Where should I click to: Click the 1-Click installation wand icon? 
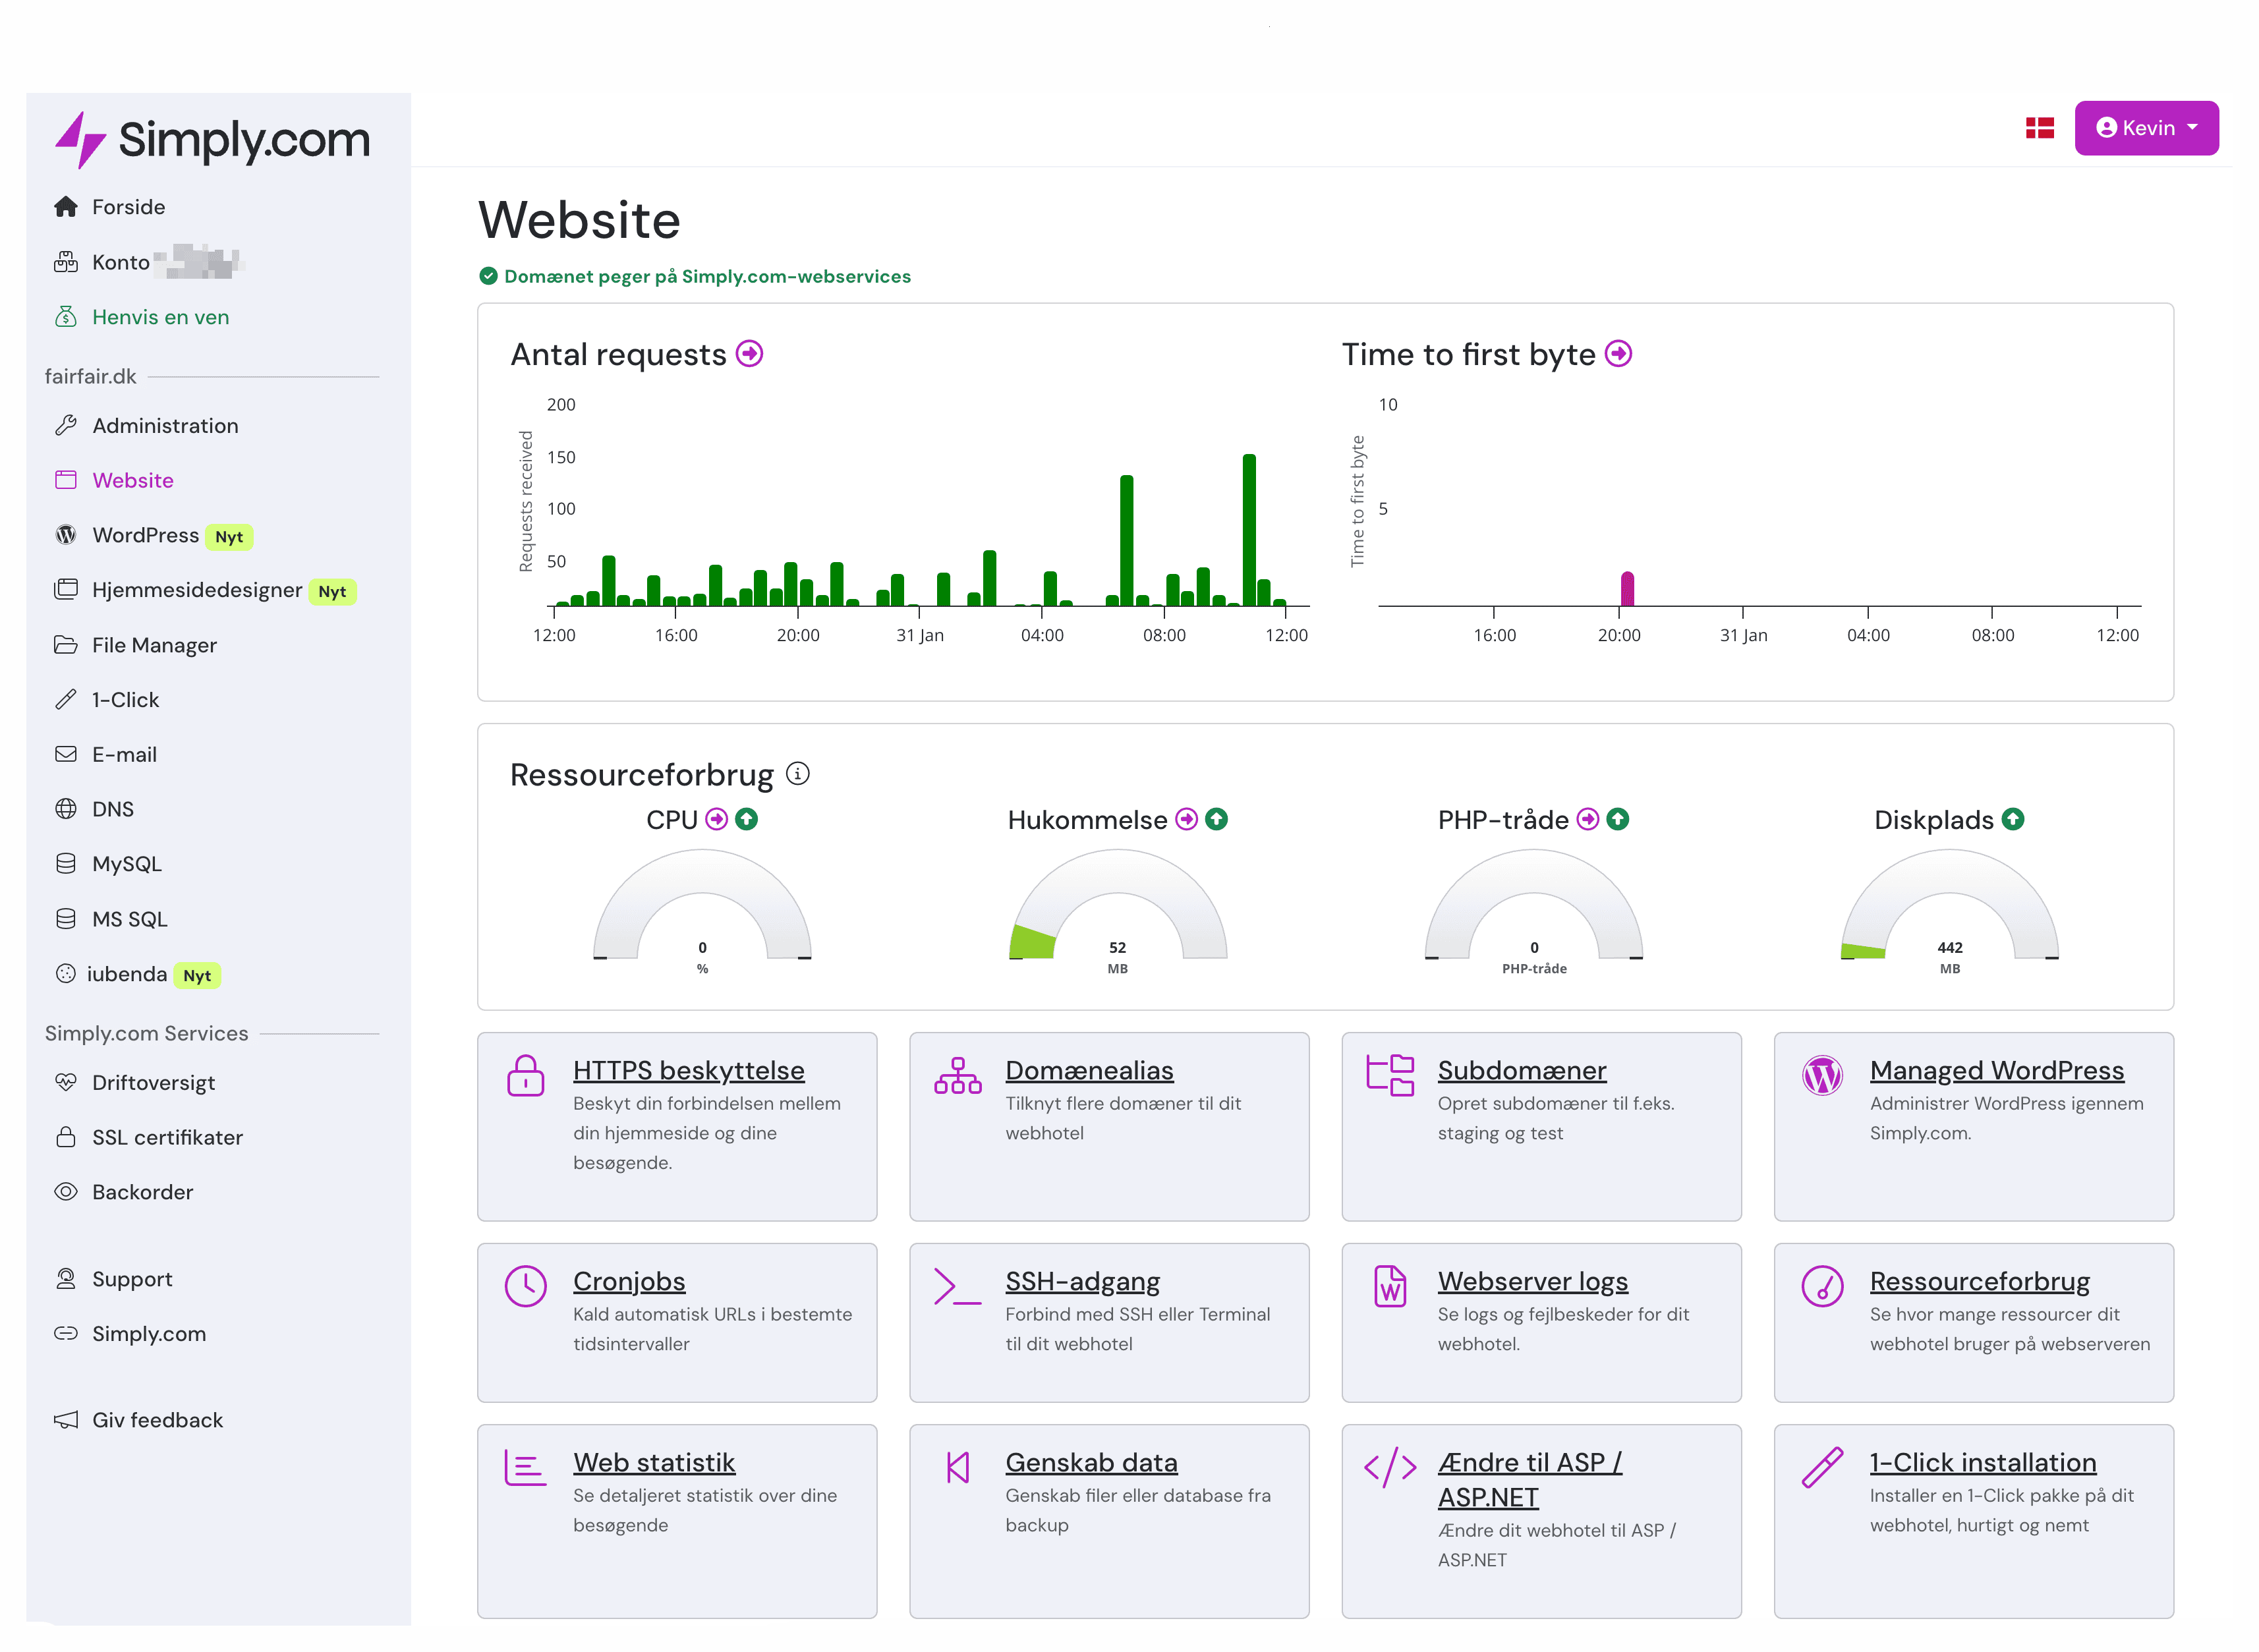click(x=1822, y=1468)
